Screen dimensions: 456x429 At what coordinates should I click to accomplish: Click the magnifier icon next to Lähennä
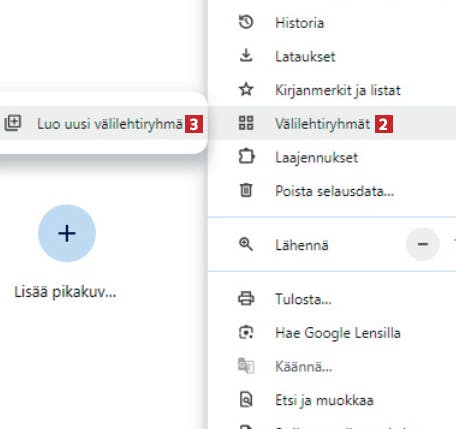(x=246, y=244)
